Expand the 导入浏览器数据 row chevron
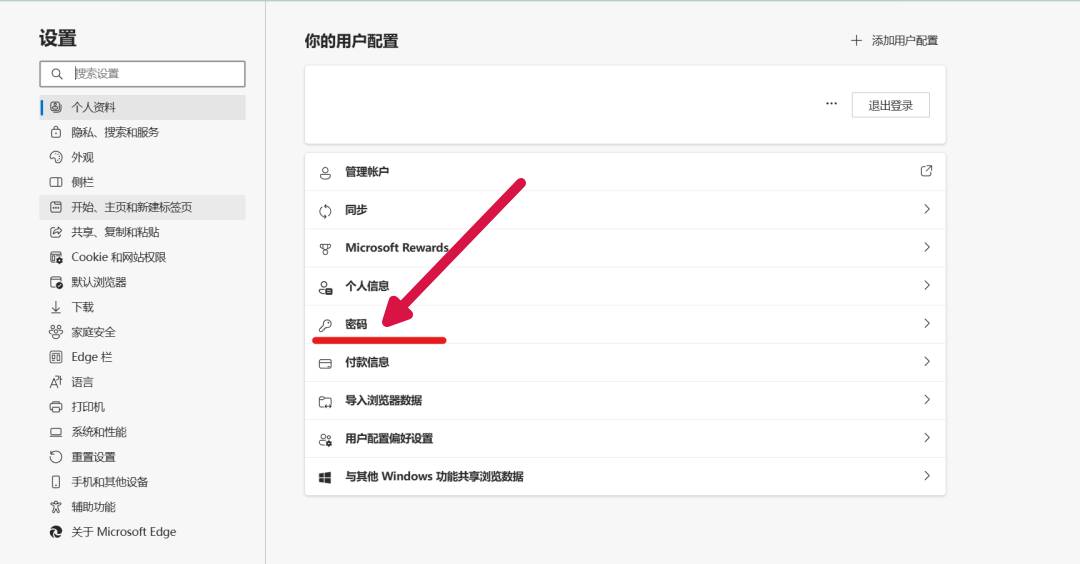The width and height of the screenshot is (1080, 564). [926, 399]
